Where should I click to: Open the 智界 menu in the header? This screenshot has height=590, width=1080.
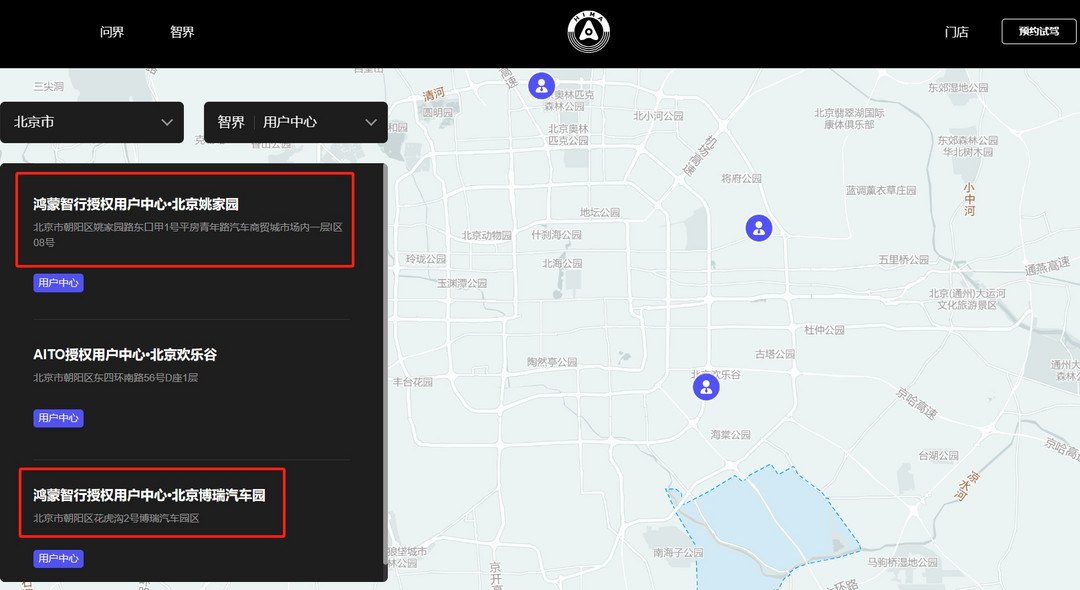pos(182,32)
